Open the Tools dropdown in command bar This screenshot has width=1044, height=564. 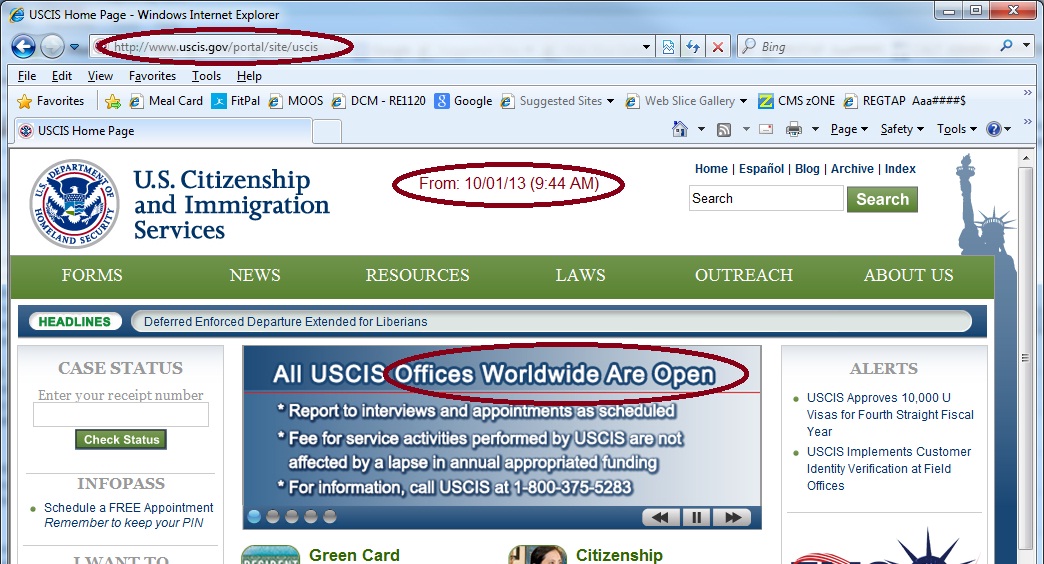pos(957,129)
